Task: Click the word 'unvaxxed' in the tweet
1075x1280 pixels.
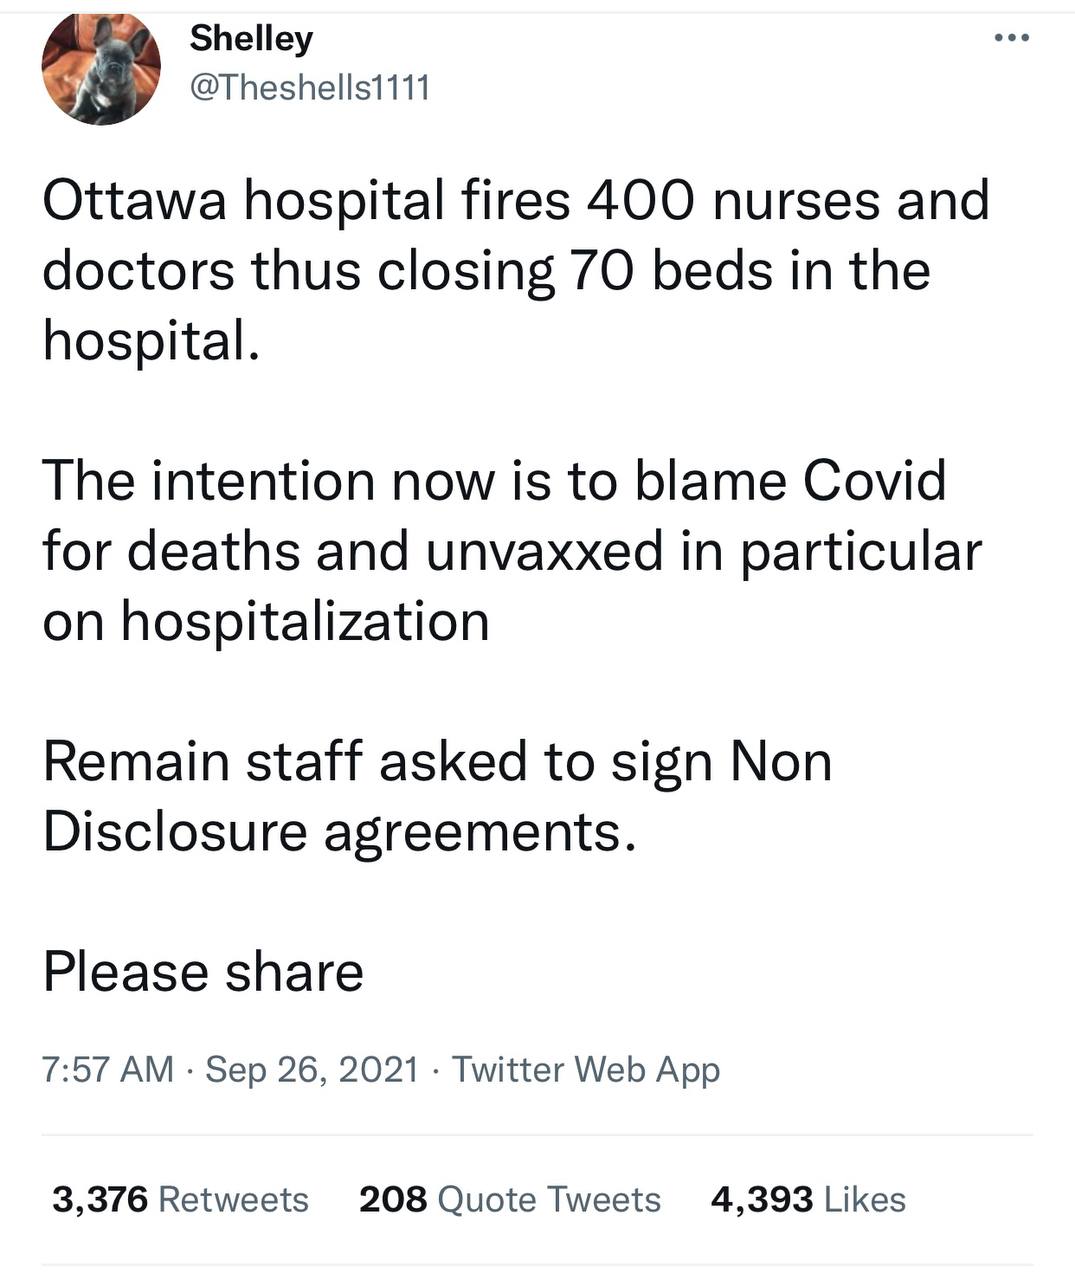Action: tap(545, 551)
